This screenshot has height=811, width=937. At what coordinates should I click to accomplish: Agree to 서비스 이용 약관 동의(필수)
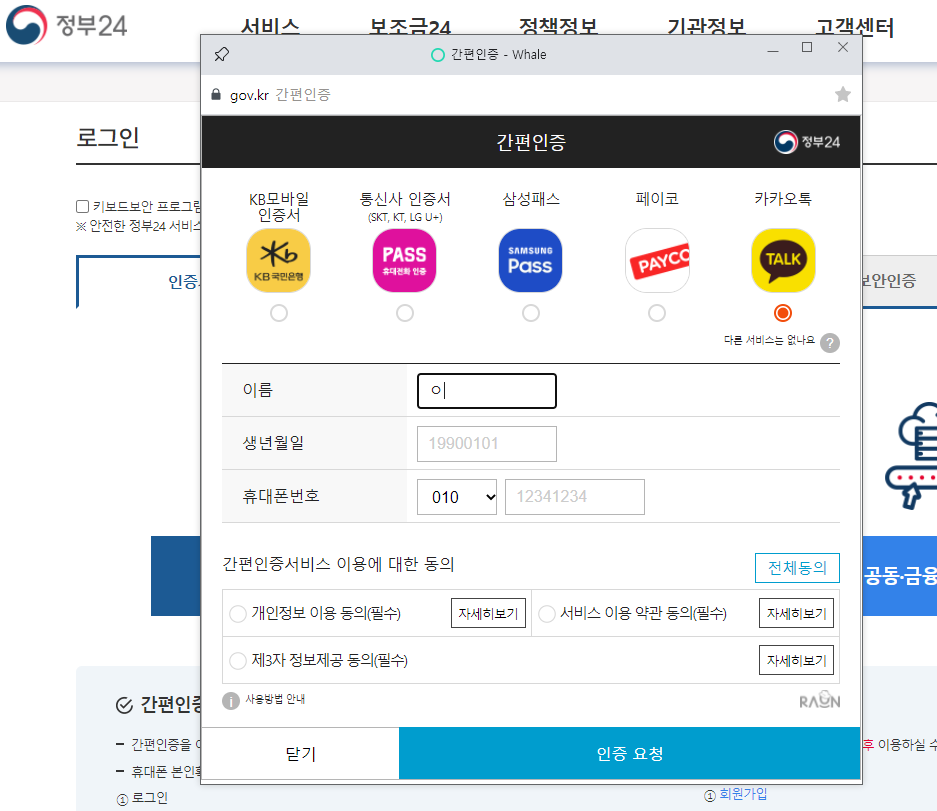click(547, 614)
